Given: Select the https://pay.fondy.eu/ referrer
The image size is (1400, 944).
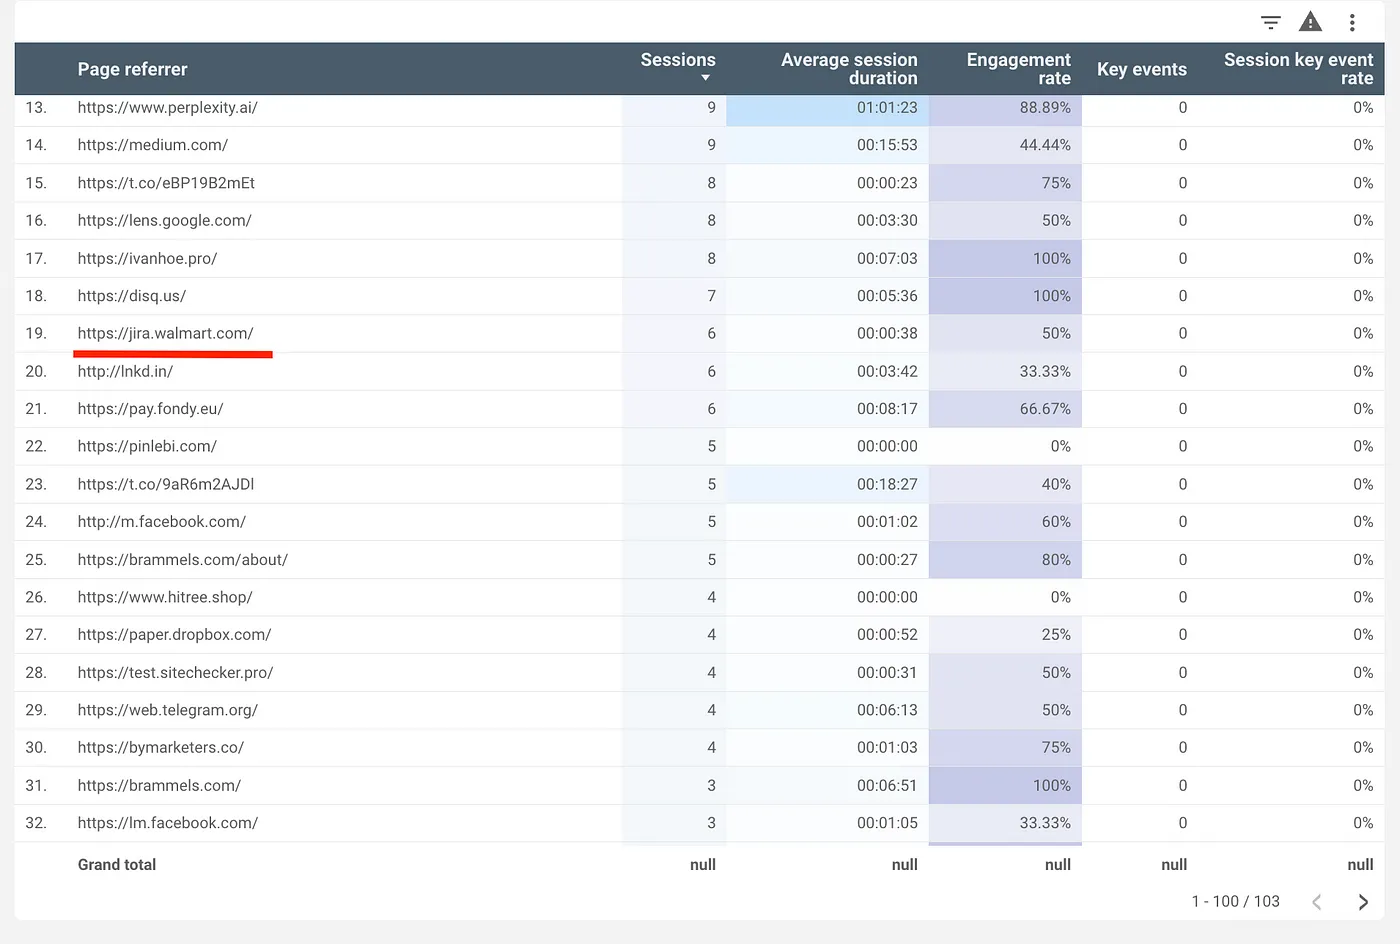Looking at the screenshot, I should pos(150,409).
